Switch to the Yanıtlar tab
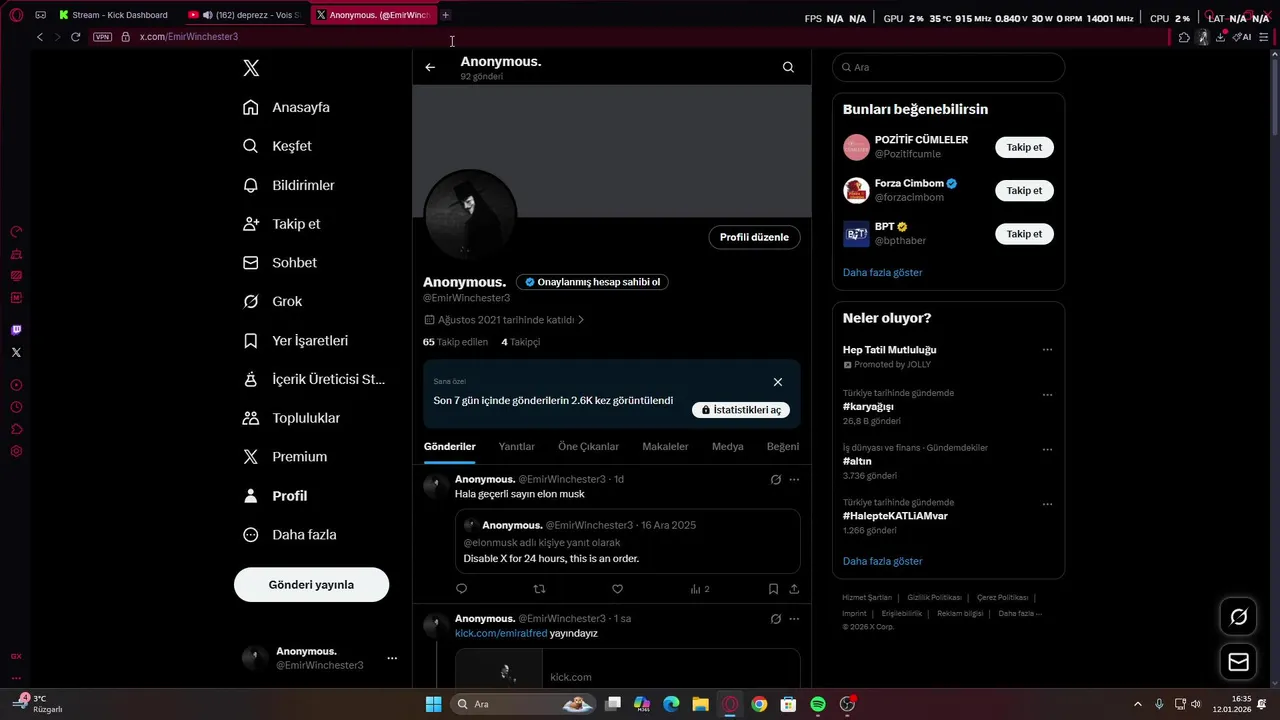The image size is (1280, 720). (x=516, y=447)
